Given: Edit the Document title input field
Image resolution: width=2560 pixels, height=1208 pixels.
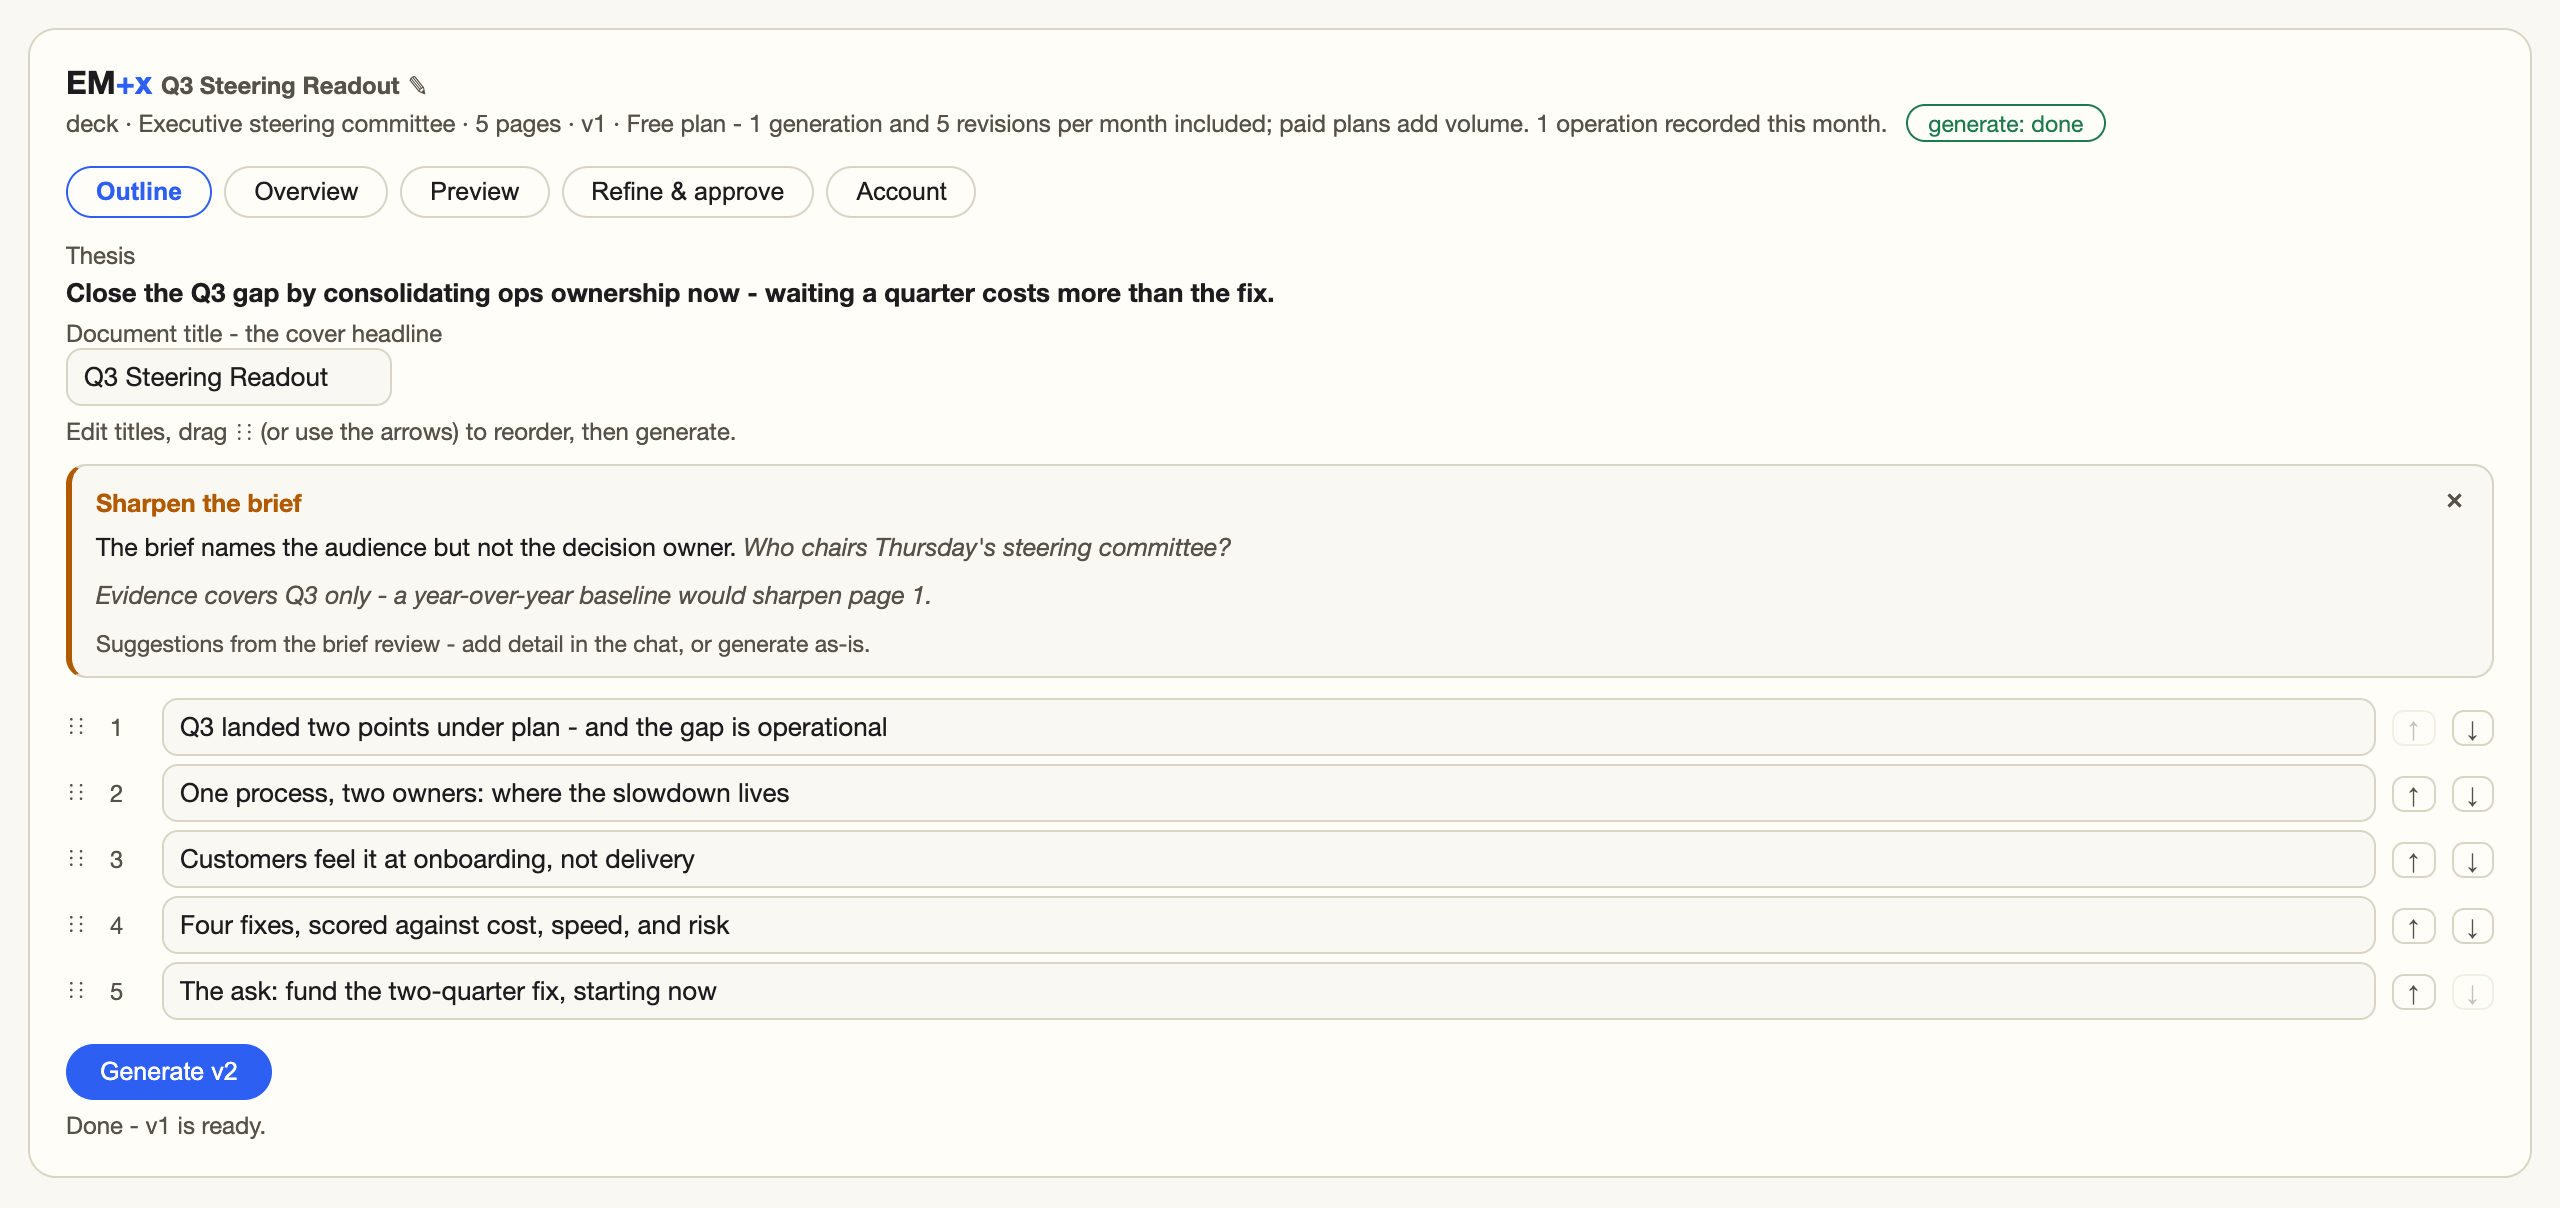Looking at the screenshot, I should (x=229, y=378).
